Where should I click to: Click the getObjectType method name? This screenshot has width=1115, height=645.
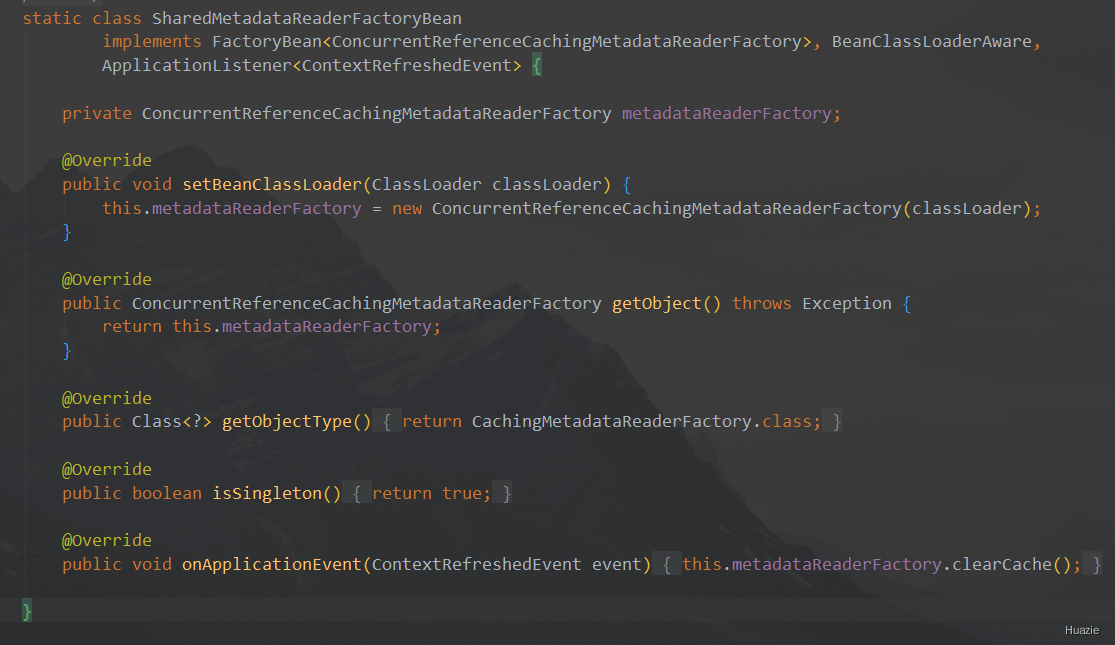tap(287, 422)
